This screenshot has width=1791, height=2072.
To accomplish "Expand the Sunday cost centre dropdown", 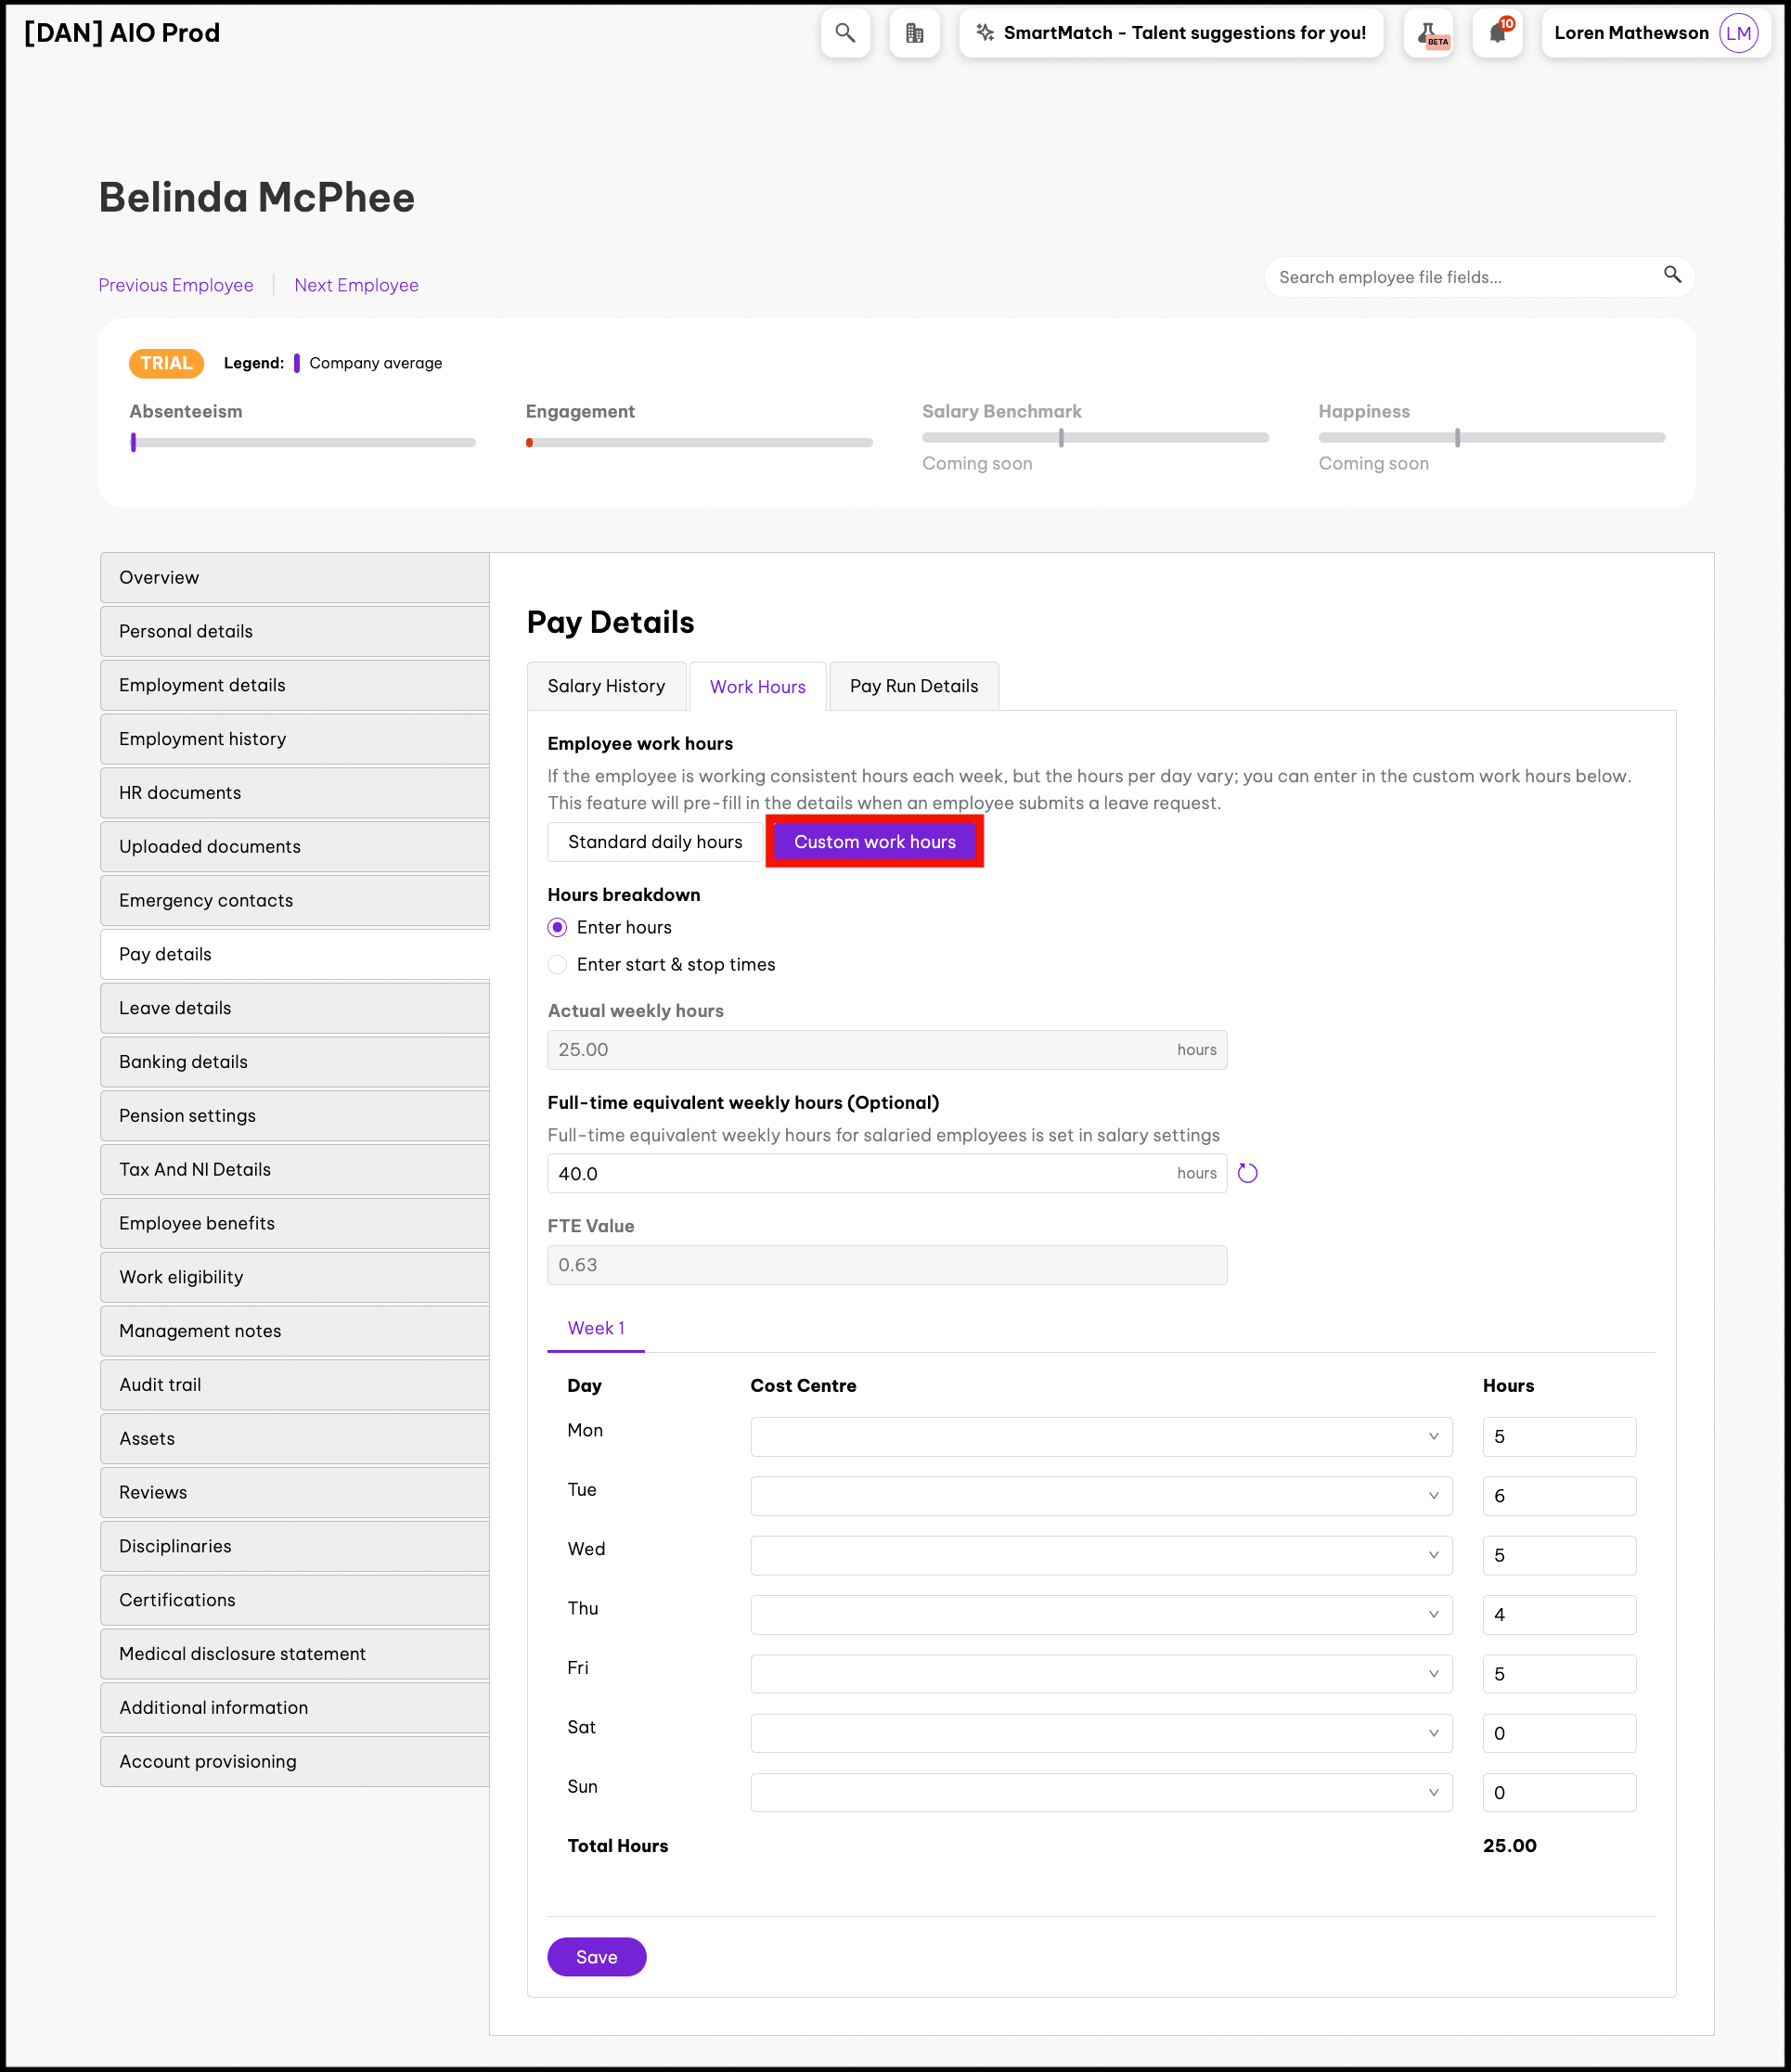I will (1101, 1792).
